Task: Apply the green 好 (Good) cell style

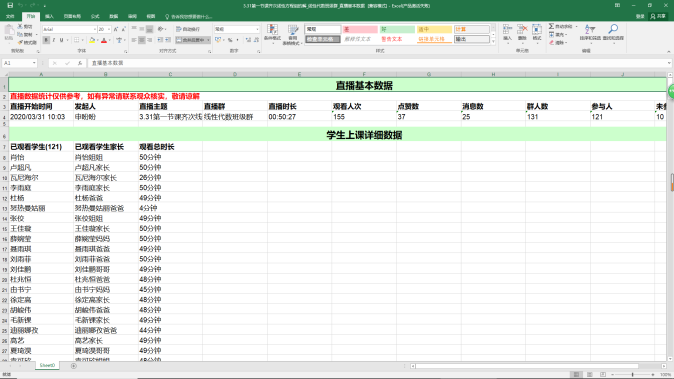Action: point(397,29)
